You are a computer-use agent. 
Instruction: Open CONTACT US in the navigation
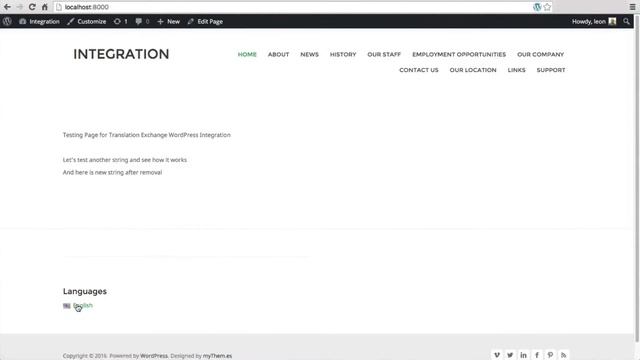[x=419, y=70]
